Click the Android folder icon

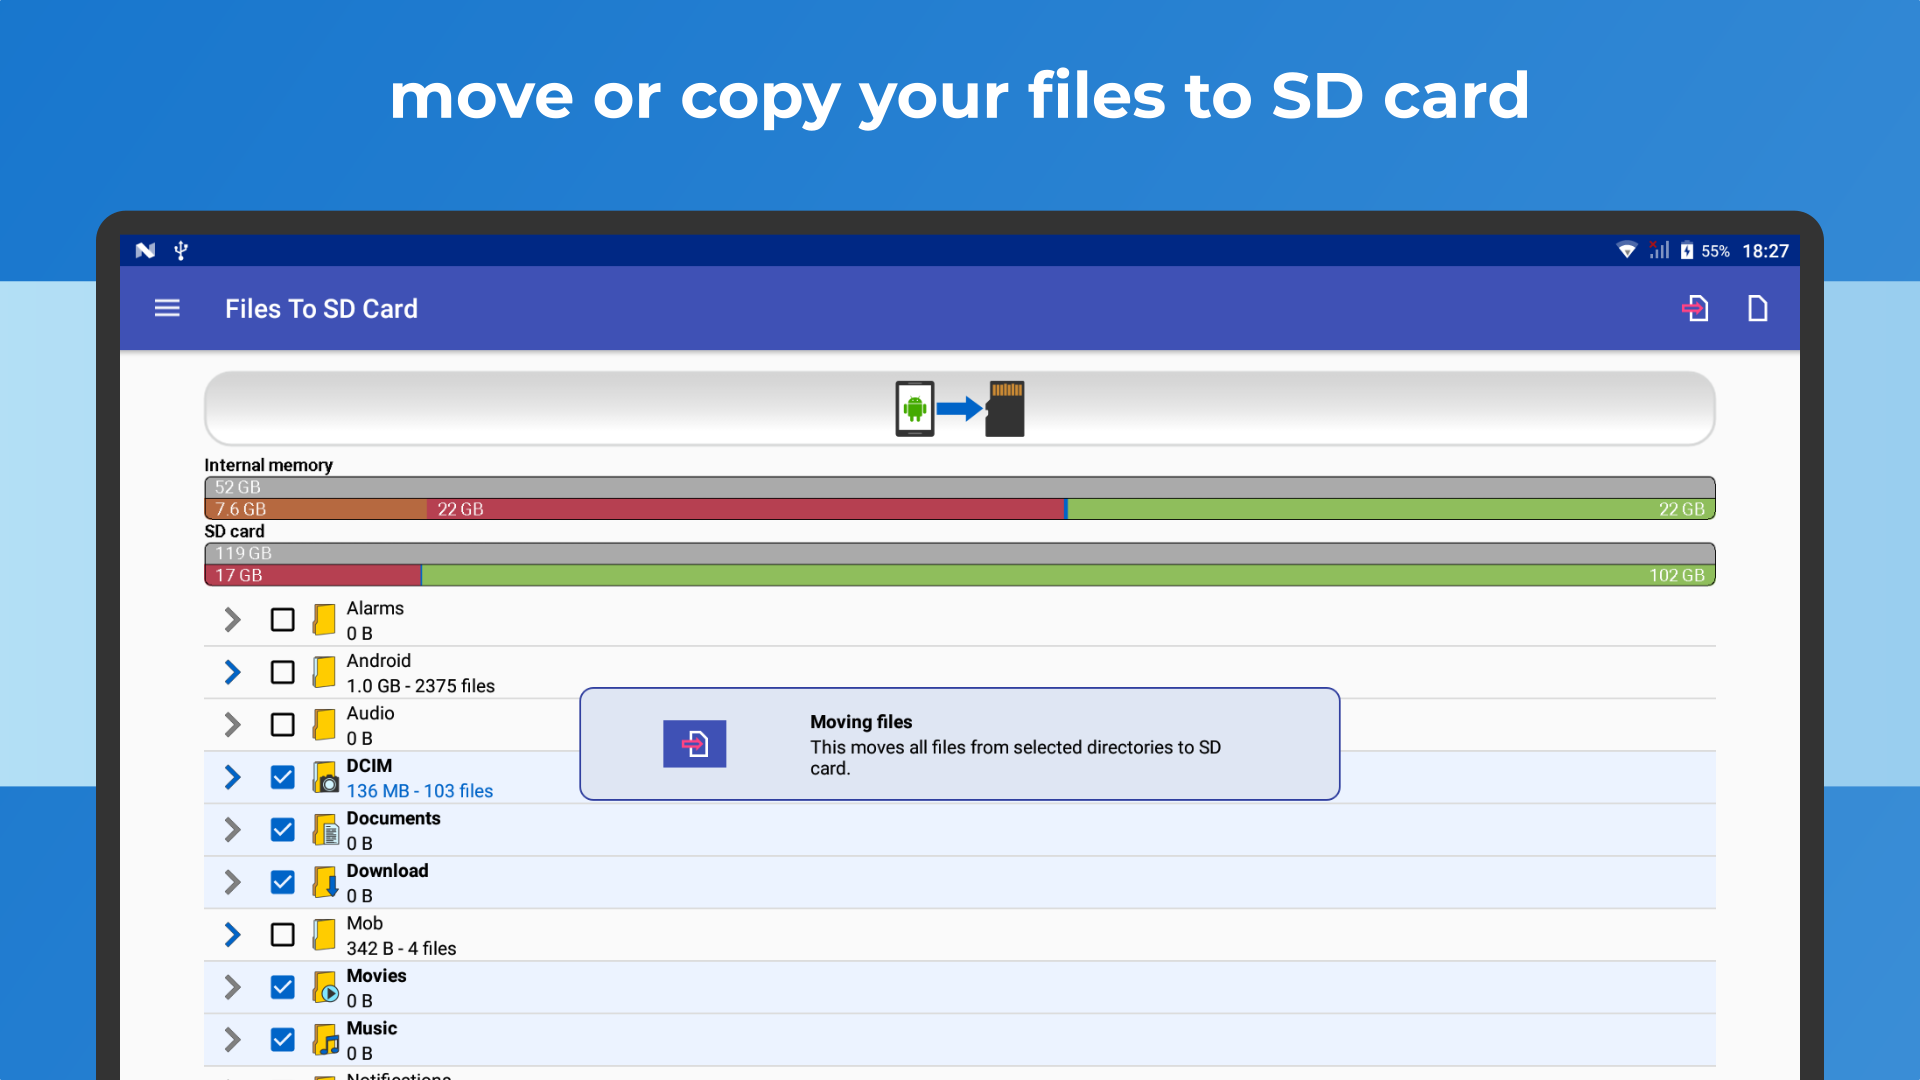pyautogui.click(x=324, y=672)
